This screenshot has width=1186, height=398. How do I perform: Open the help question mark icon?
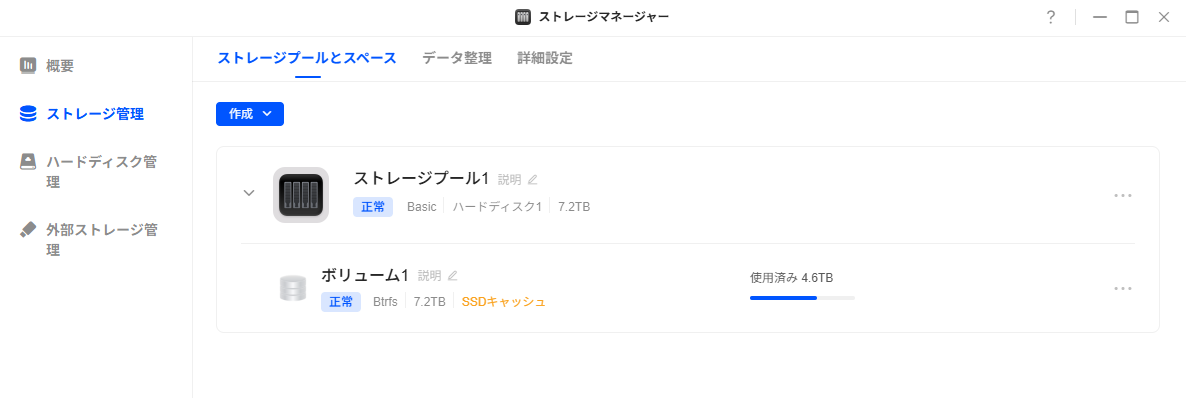(x=1051, y=17)
